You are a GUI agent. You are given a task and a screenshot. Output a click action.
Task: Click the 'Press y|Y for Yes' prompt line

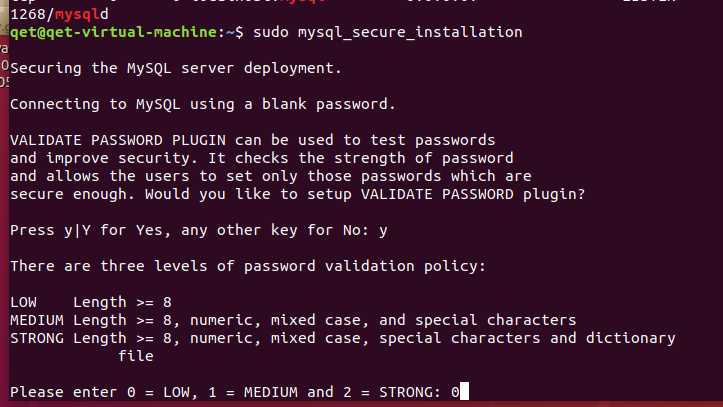(x=190, y=230)
